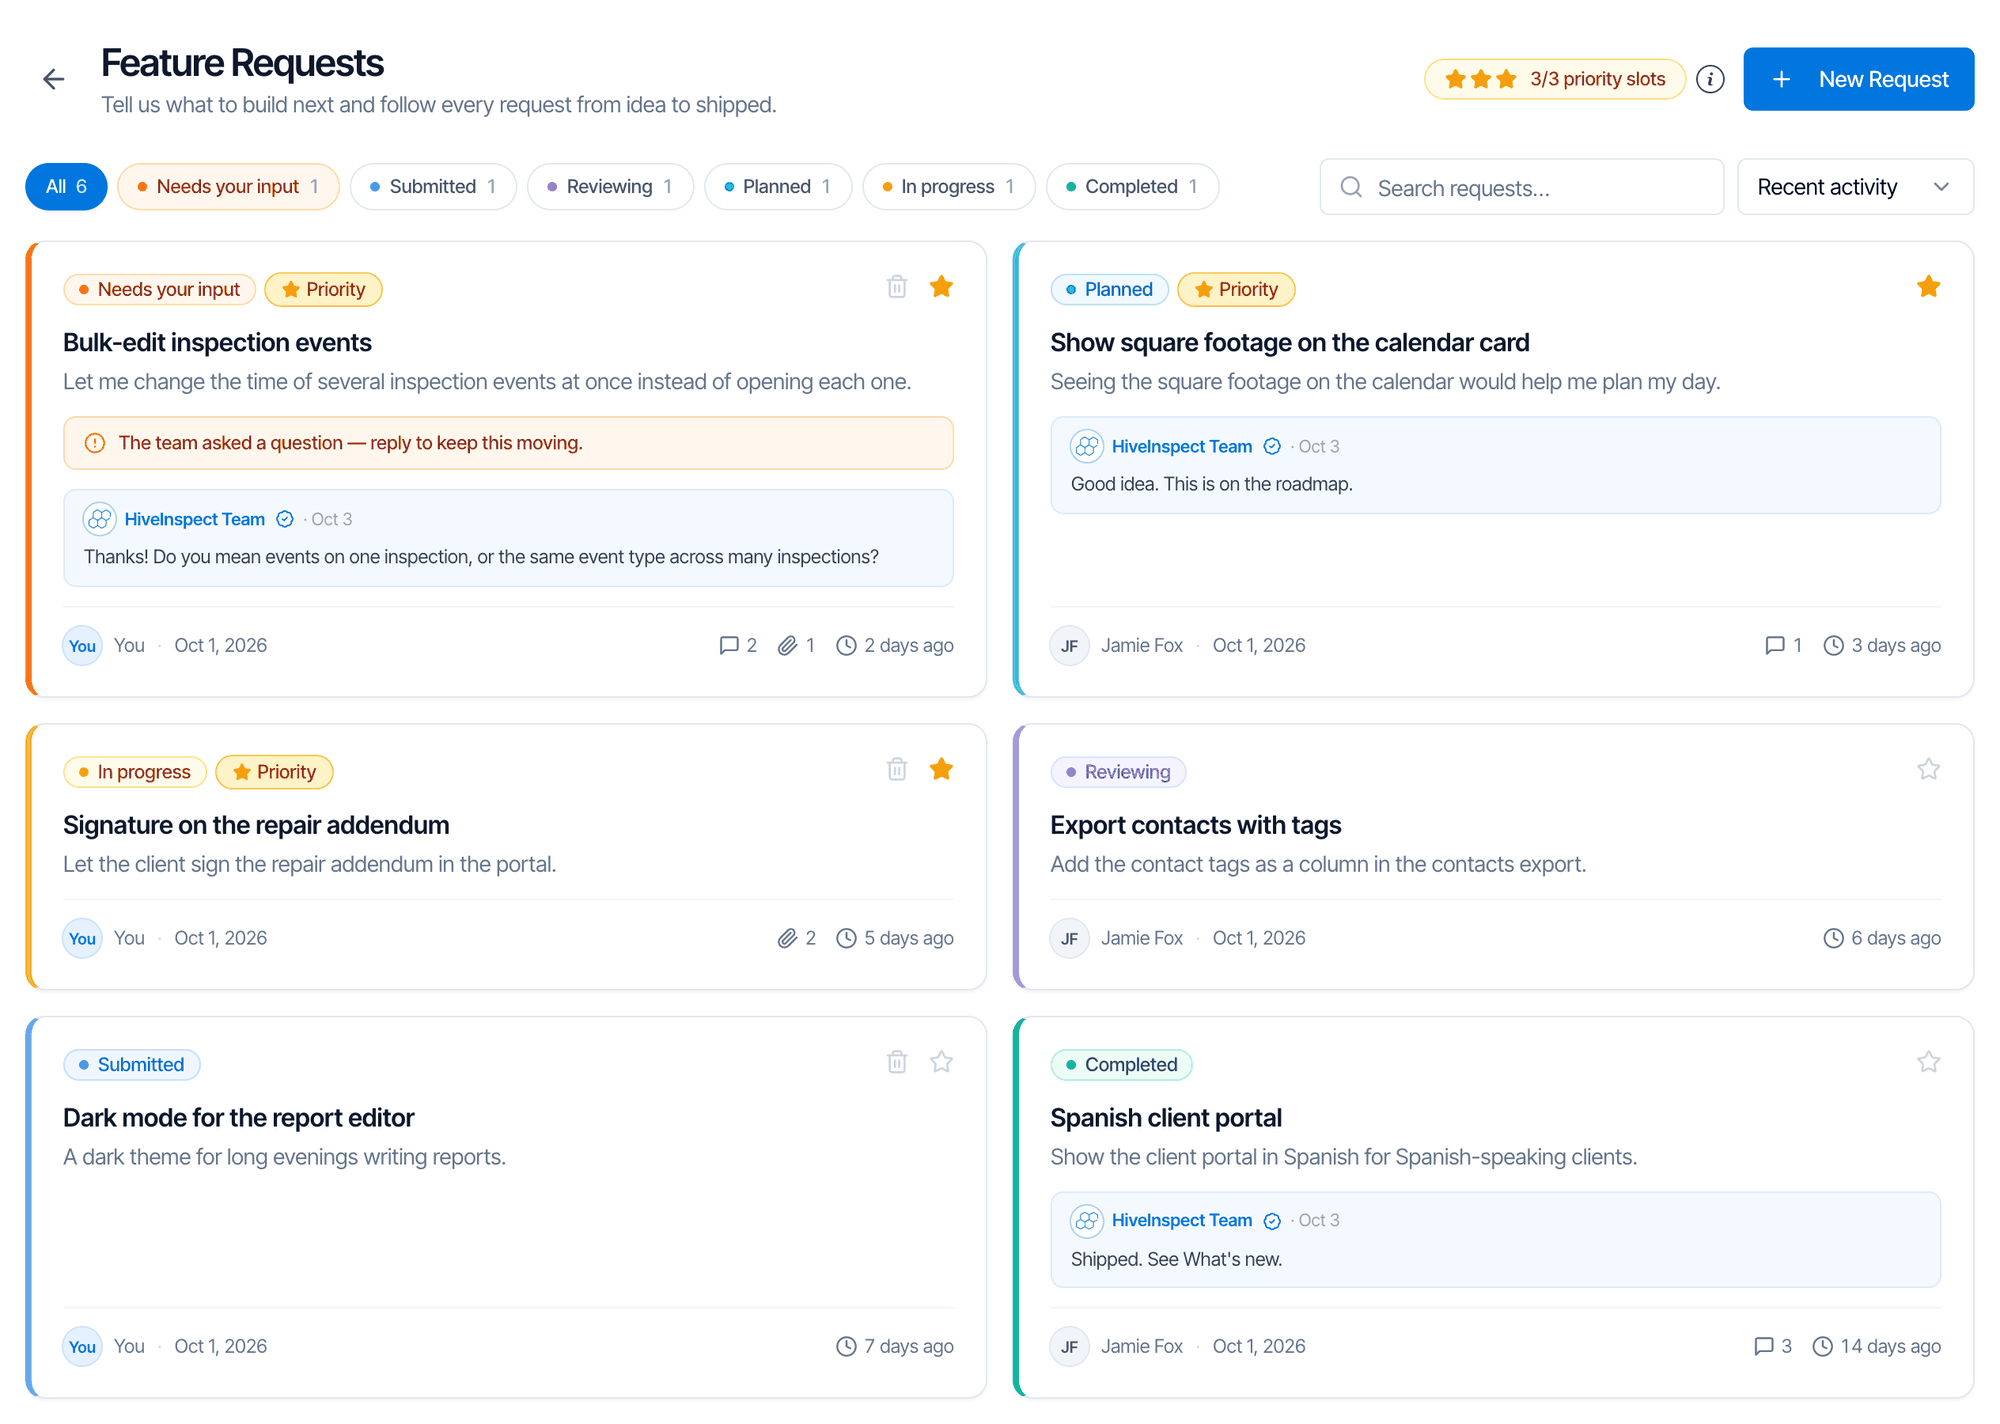Click HiveInspect Team avatar on square footage card

coord(1087,446)
